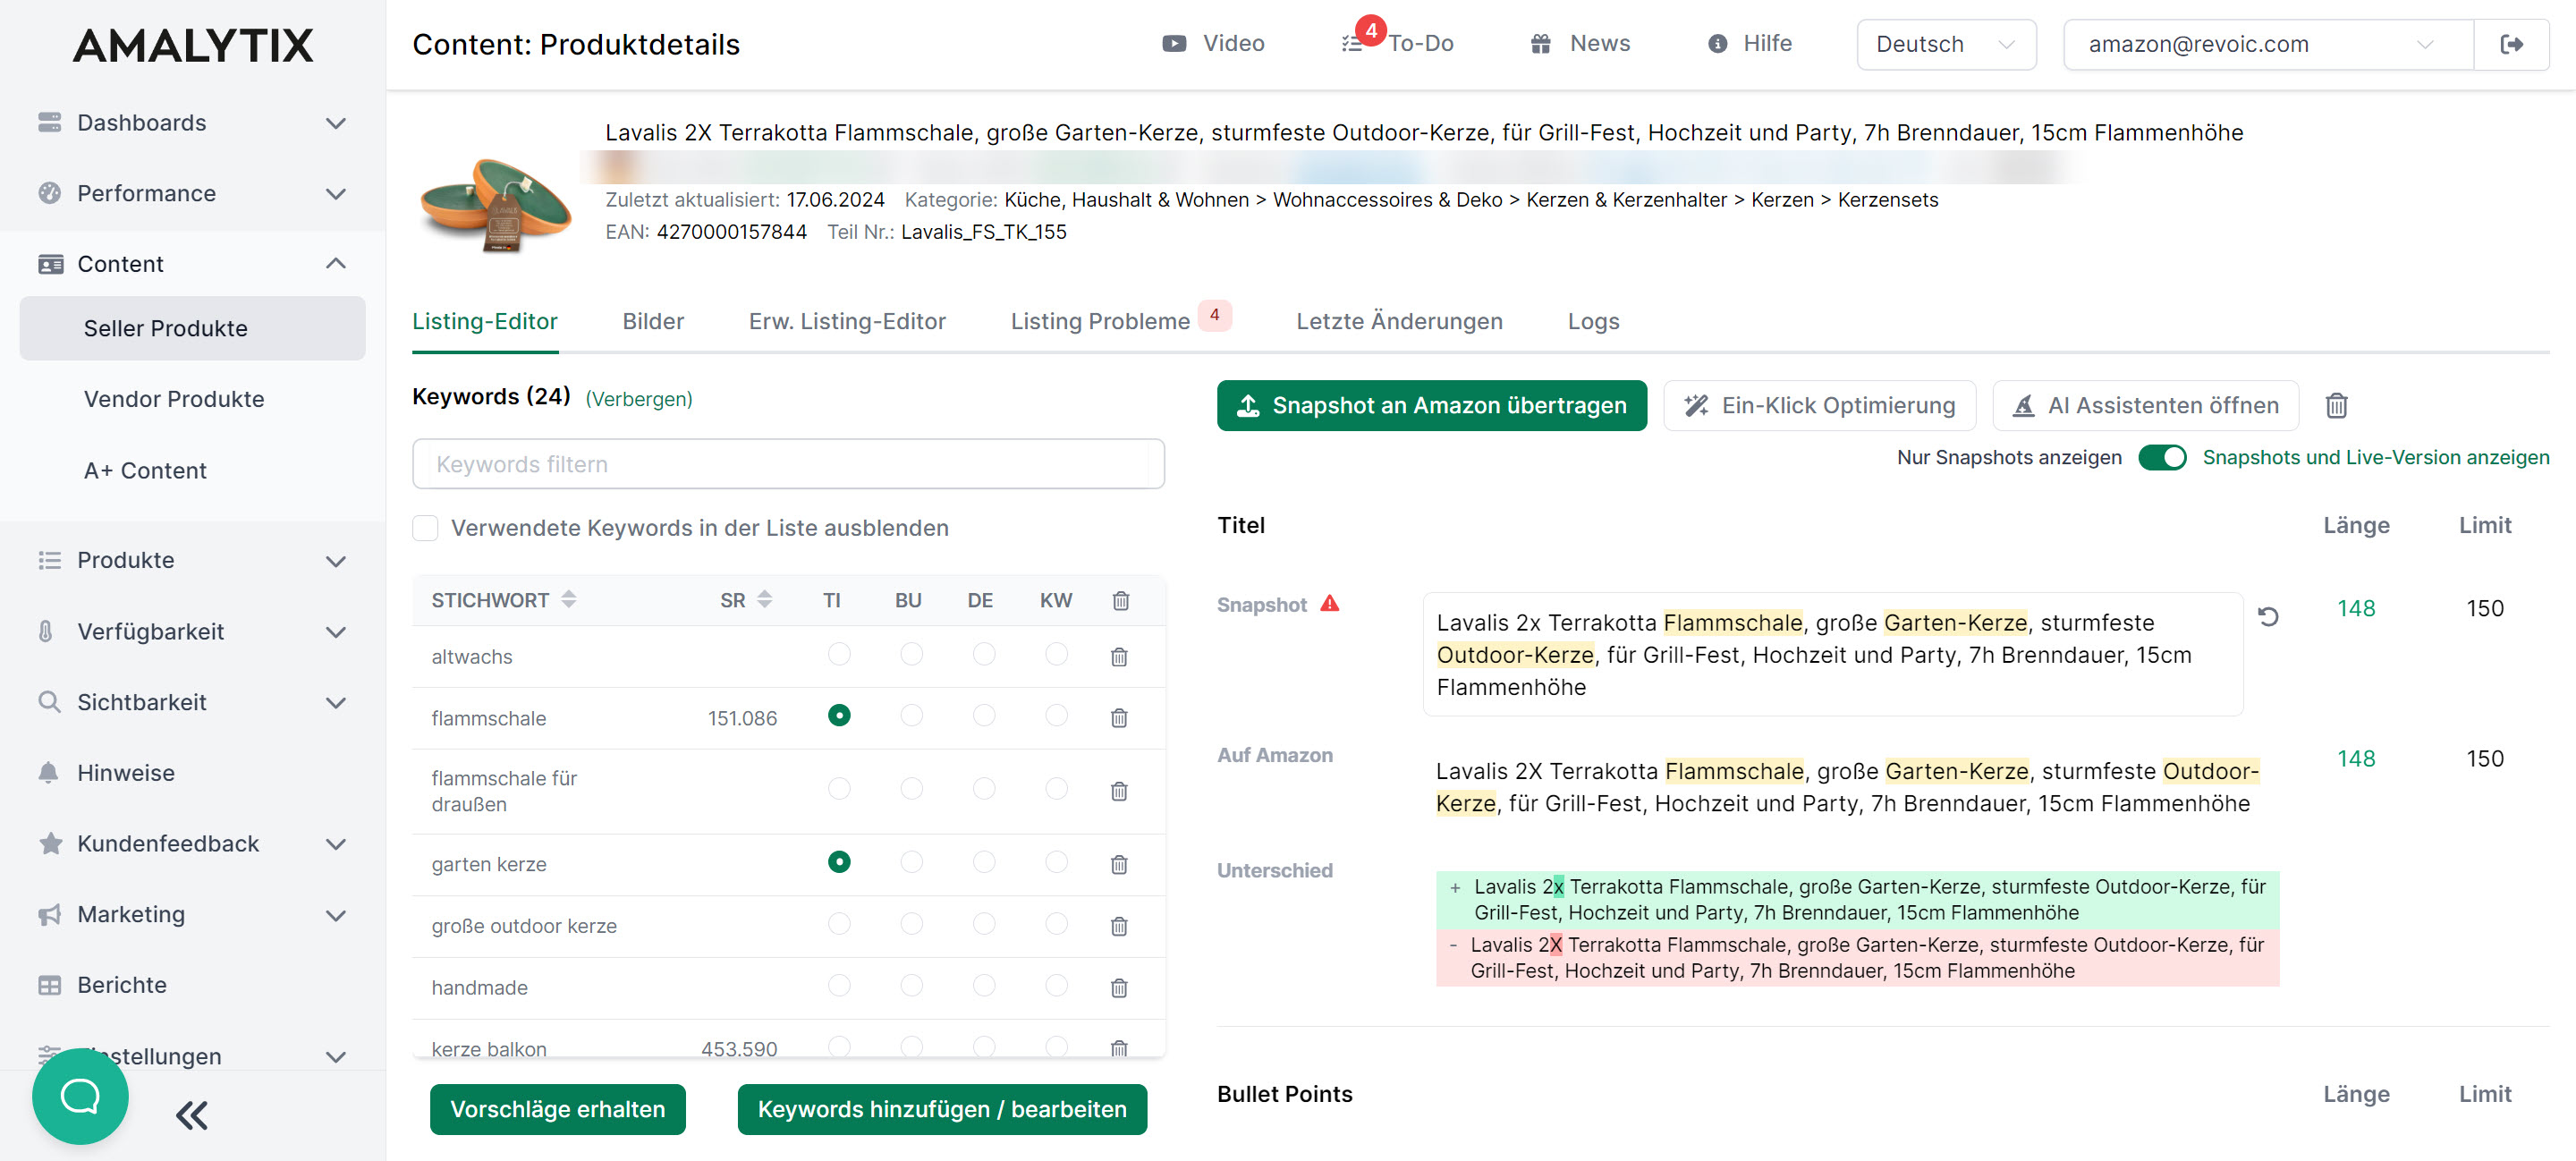This screenshot has width=2576, height=1161.
Task: Click the logout icon next to account
Action: 2511,44
